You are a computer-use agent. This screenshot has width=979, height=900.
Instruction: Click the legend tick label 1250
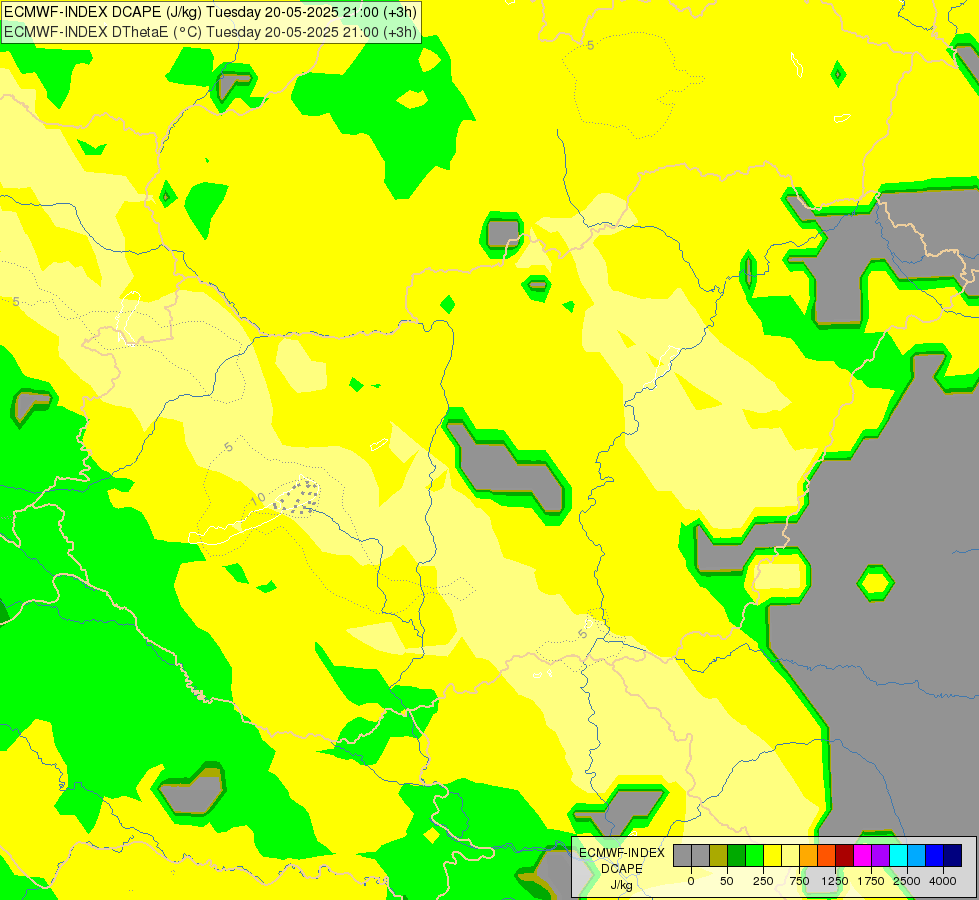[x=835, y=881]
